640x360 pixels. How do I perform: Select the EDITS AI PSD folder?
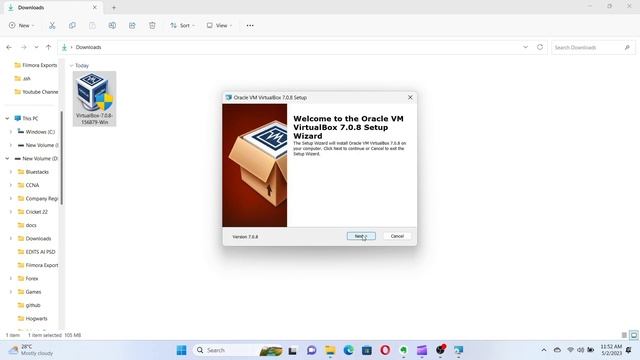(x=37, y=252)
